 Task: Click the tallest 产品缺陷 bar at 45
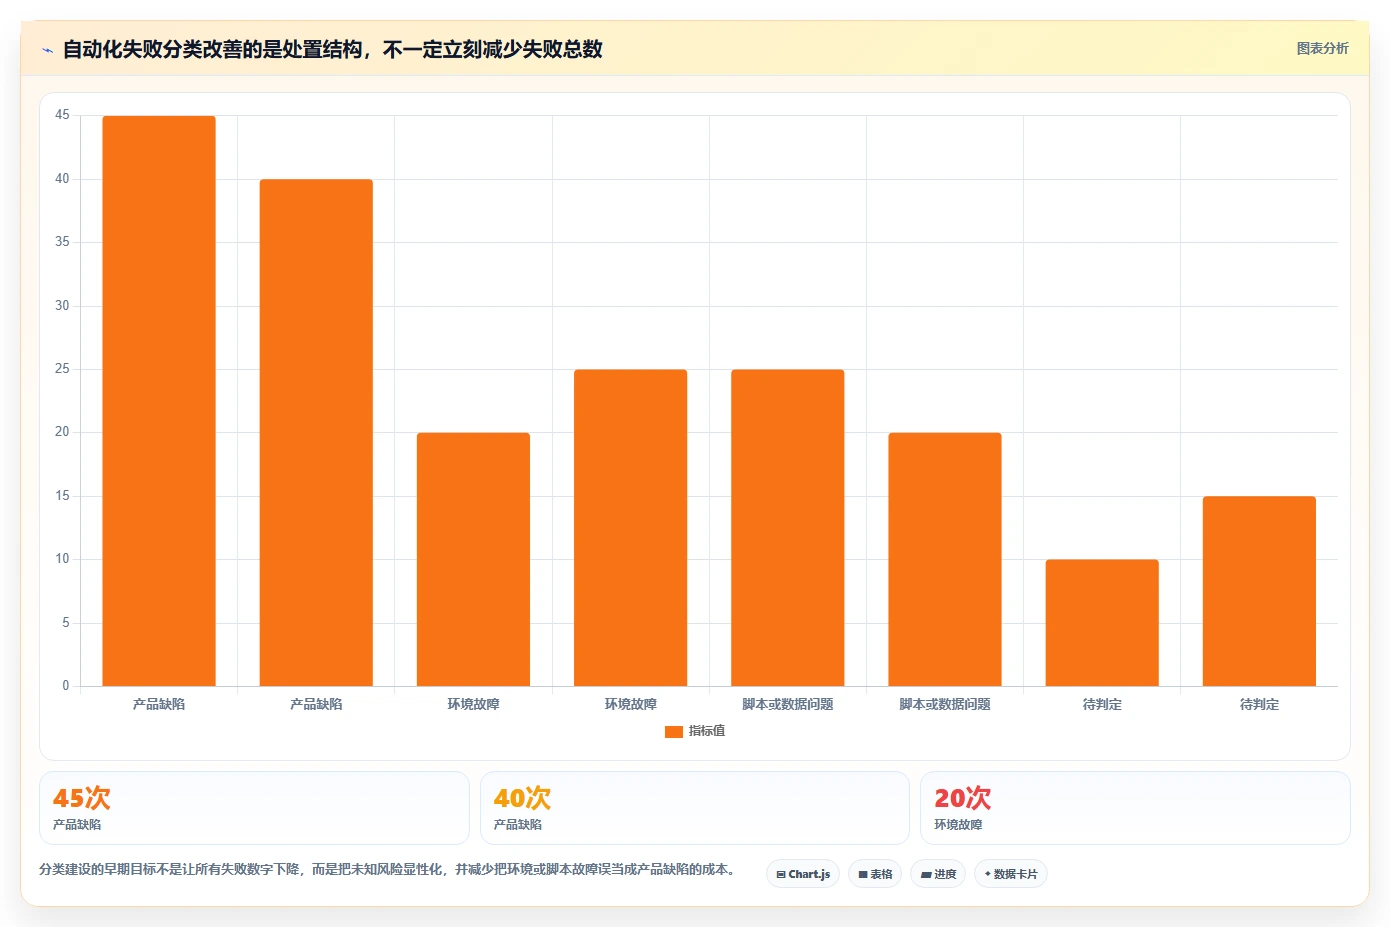(x=159, y=401)
